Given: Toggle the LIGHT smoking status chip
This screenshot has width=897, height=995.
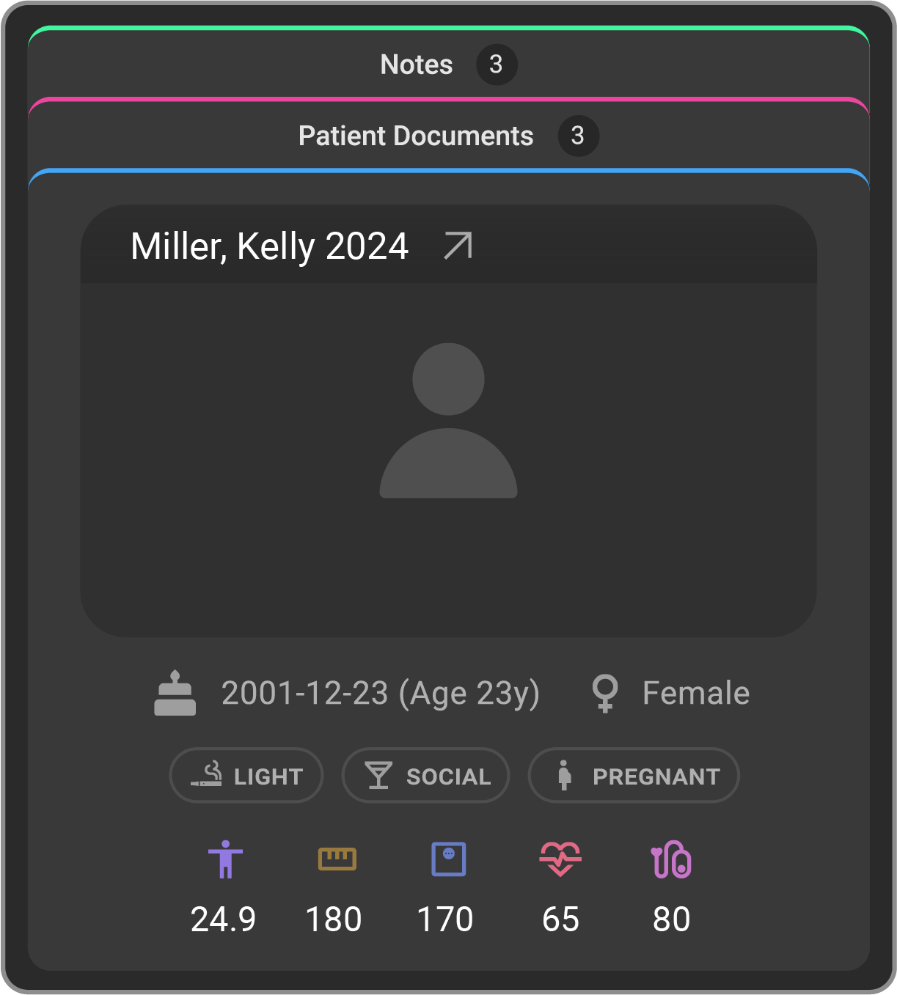Looking at the screenshot, I should (246, 776).
